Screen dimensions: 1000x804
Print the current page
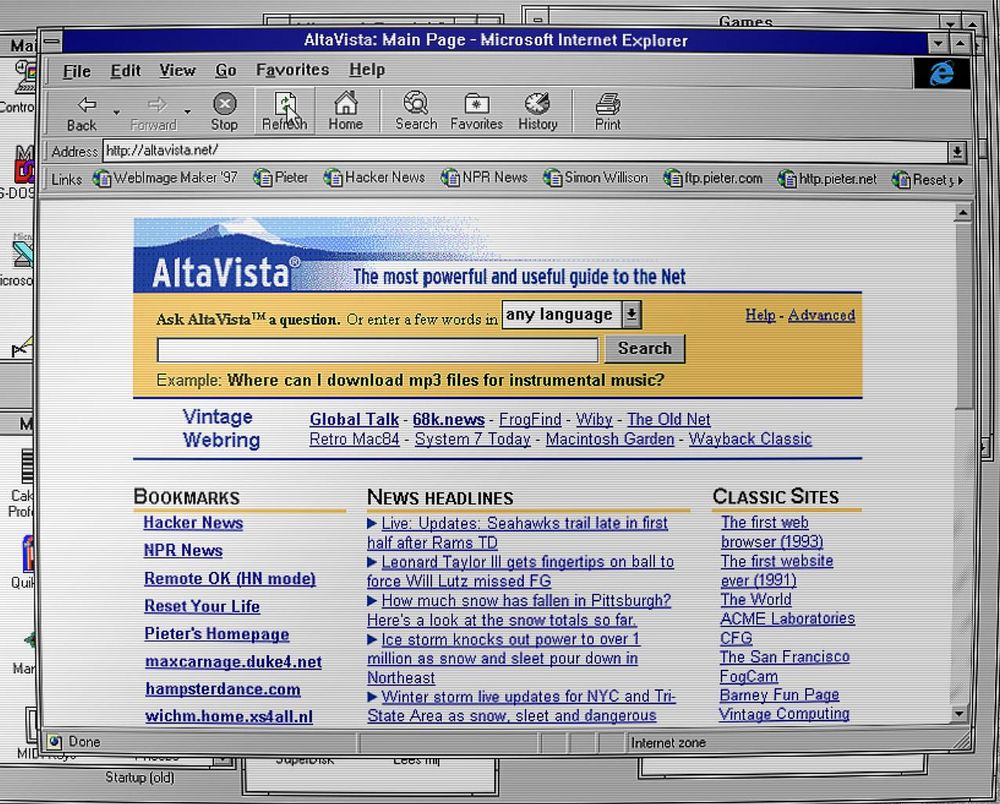point(608,112)
